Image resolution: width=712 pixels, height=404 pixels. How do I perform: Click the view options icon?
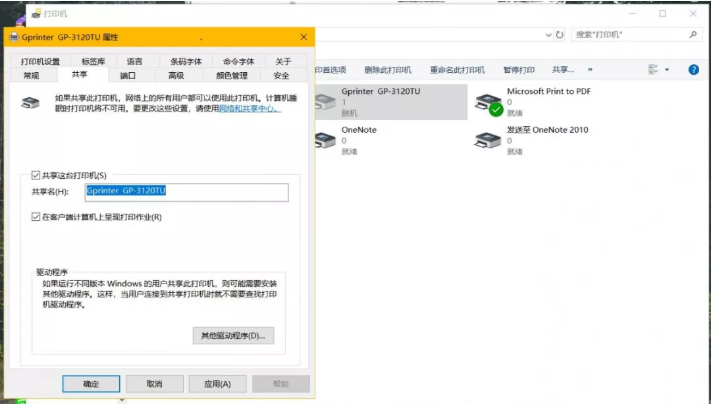pos(653,69)
